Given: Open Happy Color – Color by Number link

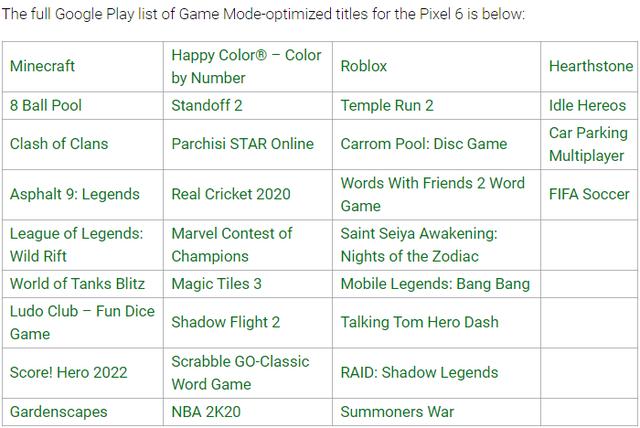Looking at the screenshot, I should (246, 66).
